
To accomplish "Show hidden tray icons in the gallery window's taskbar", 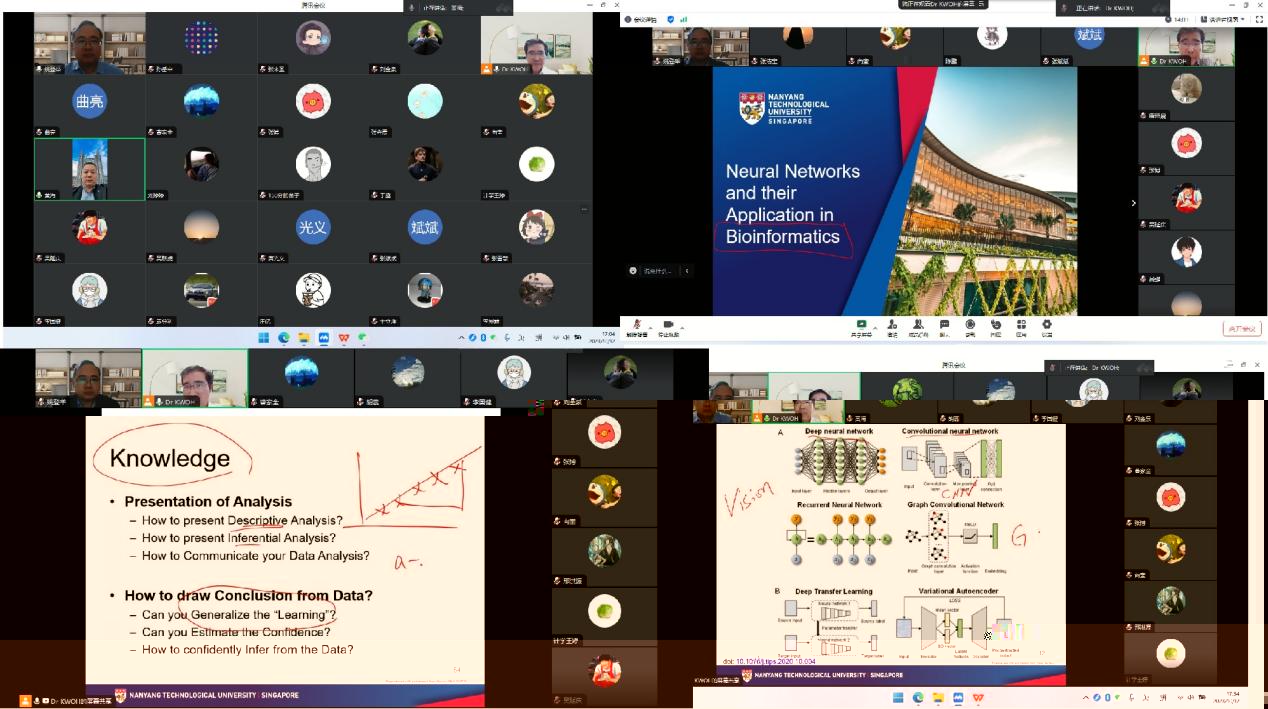I will 461,338.
